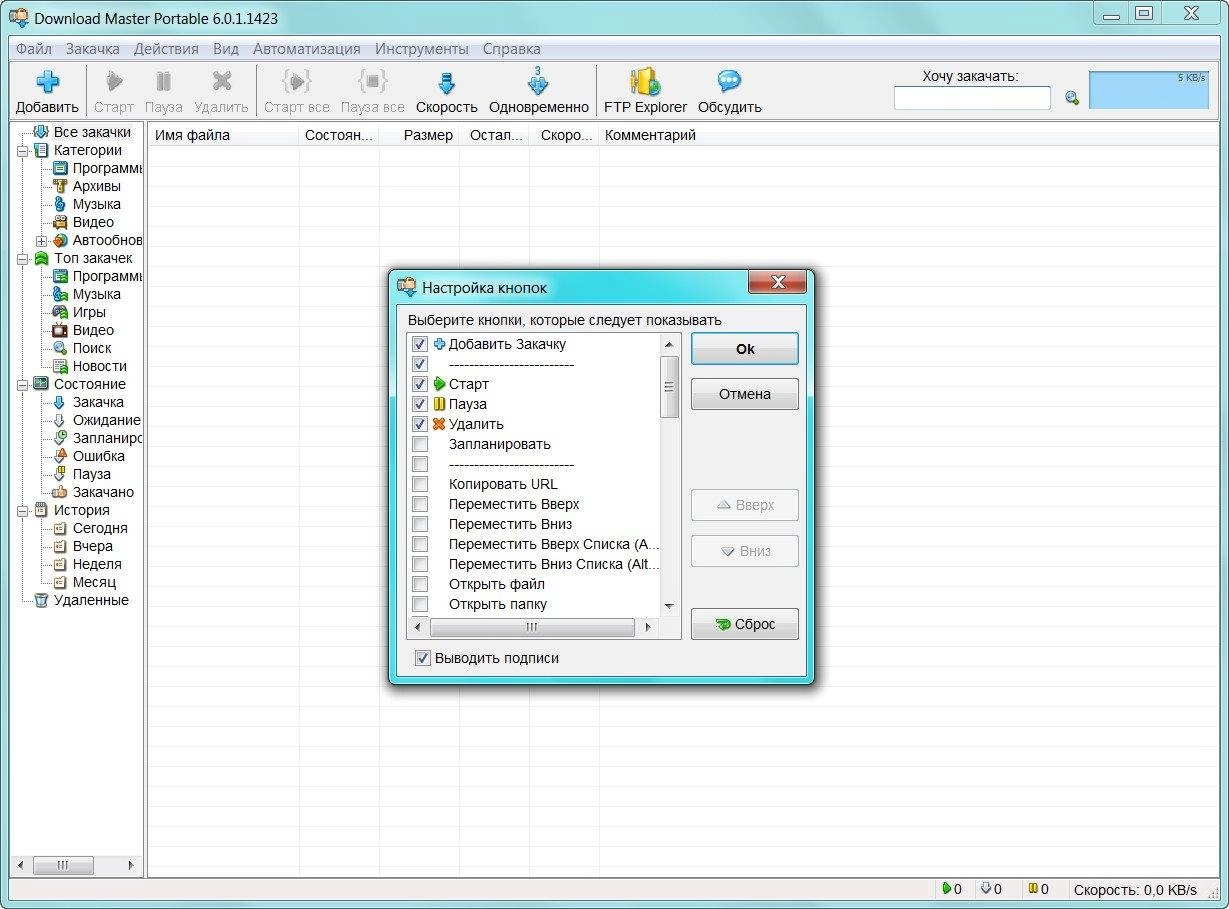Click the Старт toolbar icon

click(x=114, y=82)
